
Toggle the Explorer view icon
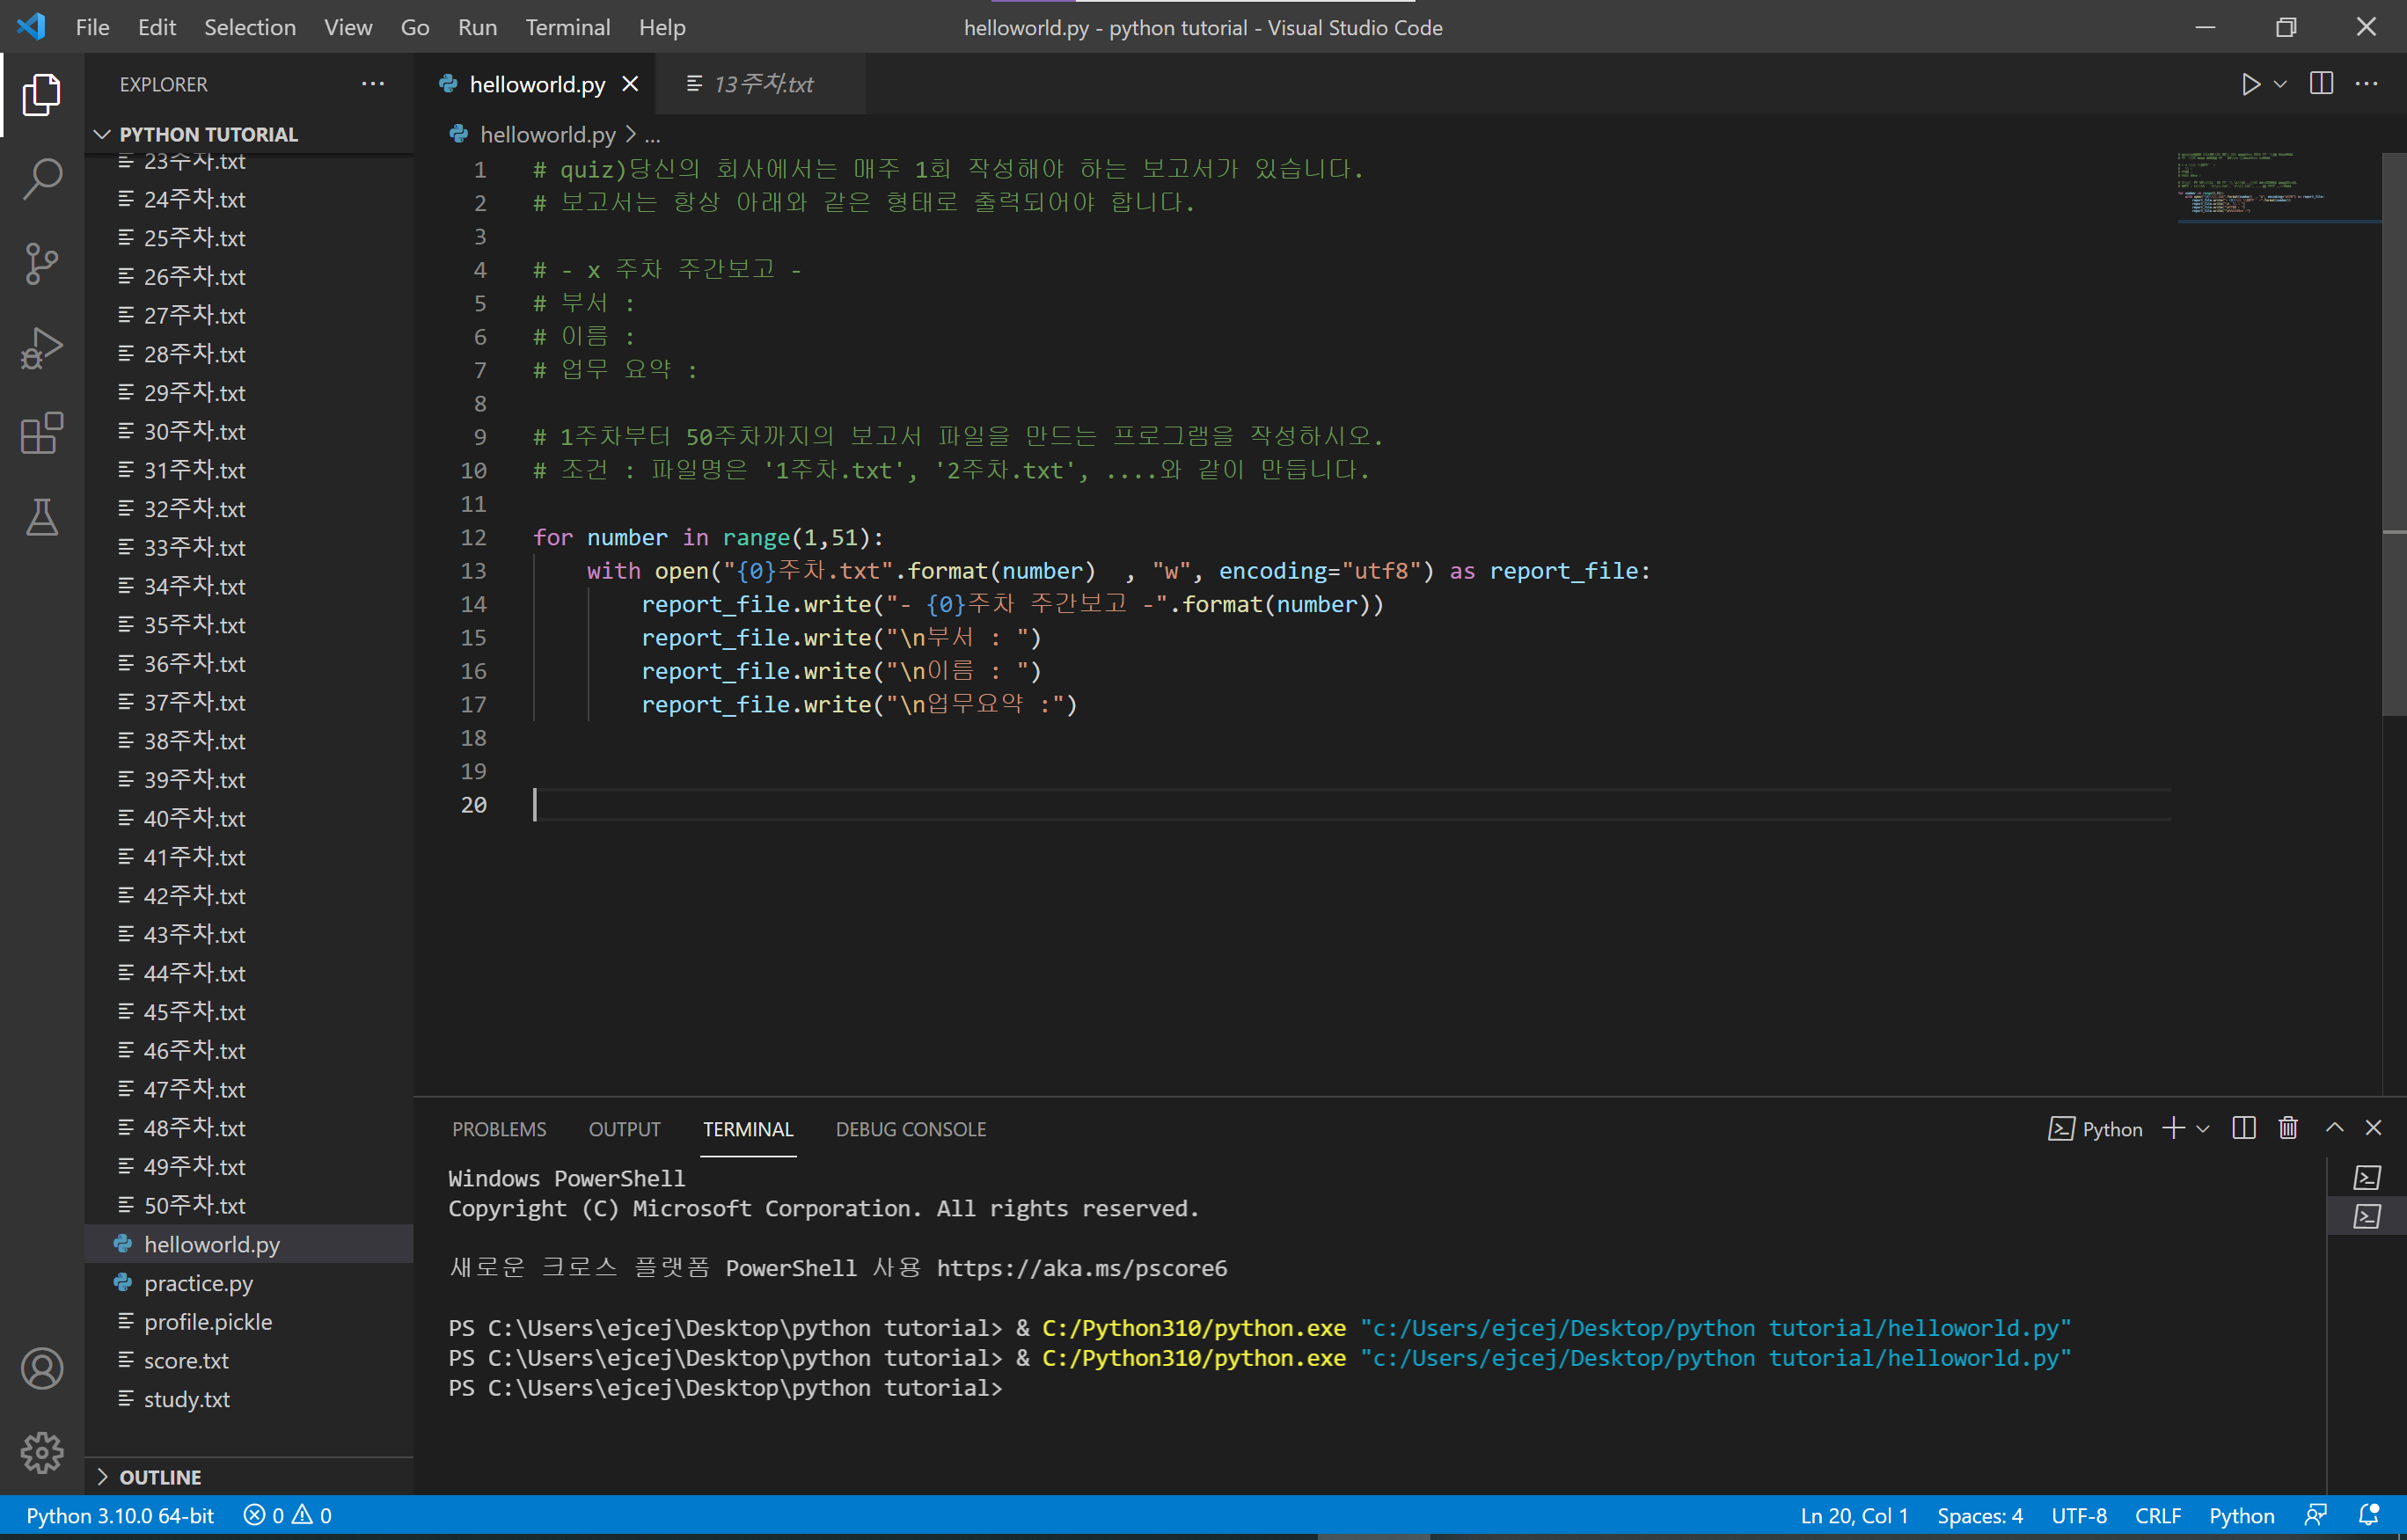tap(42, 94)
